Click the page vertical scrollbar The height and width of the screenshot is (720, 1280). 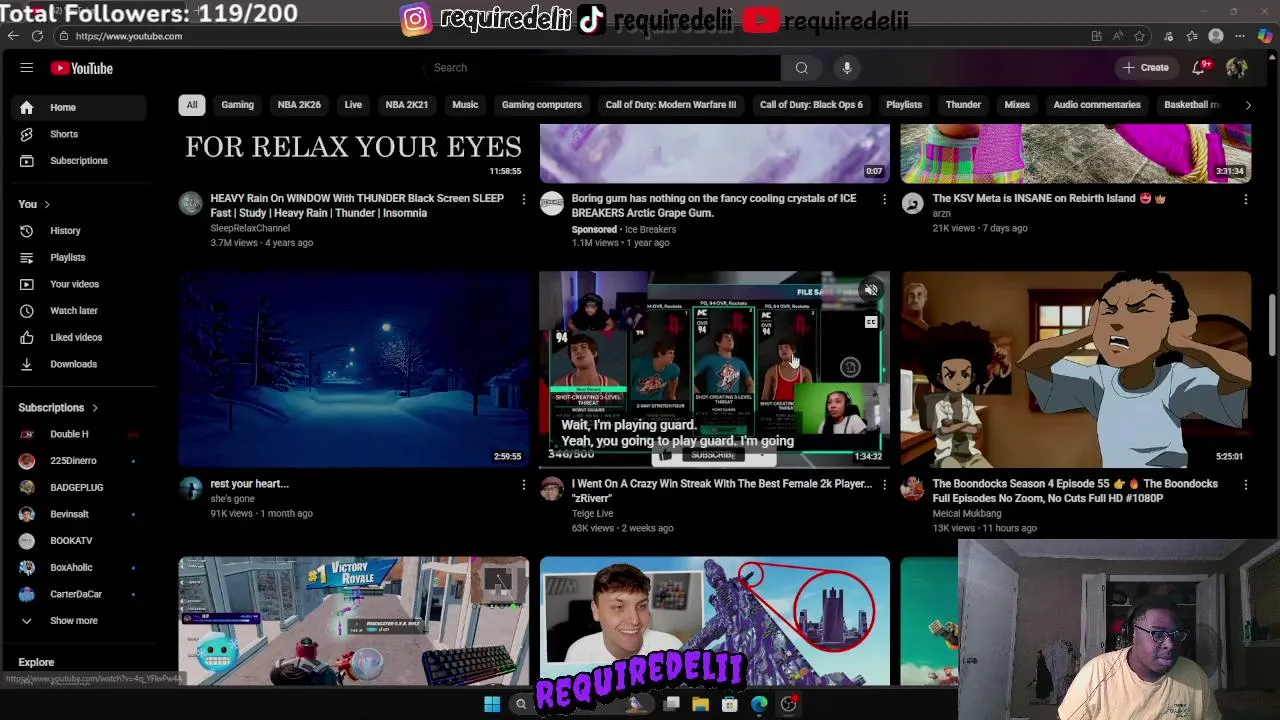point(1273,327)
